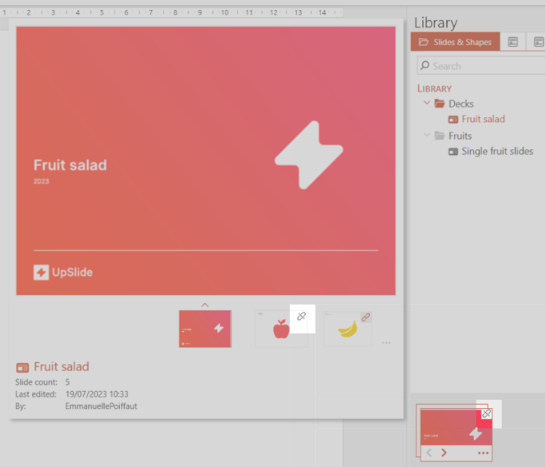
Task: Open the third library tab icon
Action: (x=539, y=42)
